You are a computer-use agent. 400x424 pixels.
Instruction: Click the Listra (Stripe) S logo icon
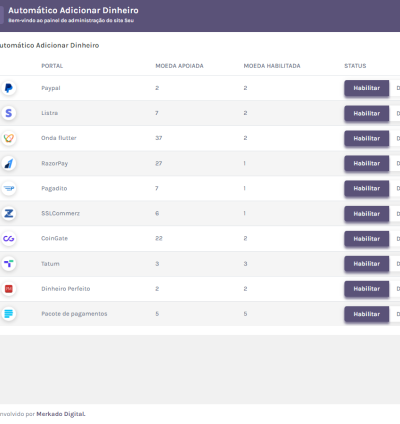(9, 113)
